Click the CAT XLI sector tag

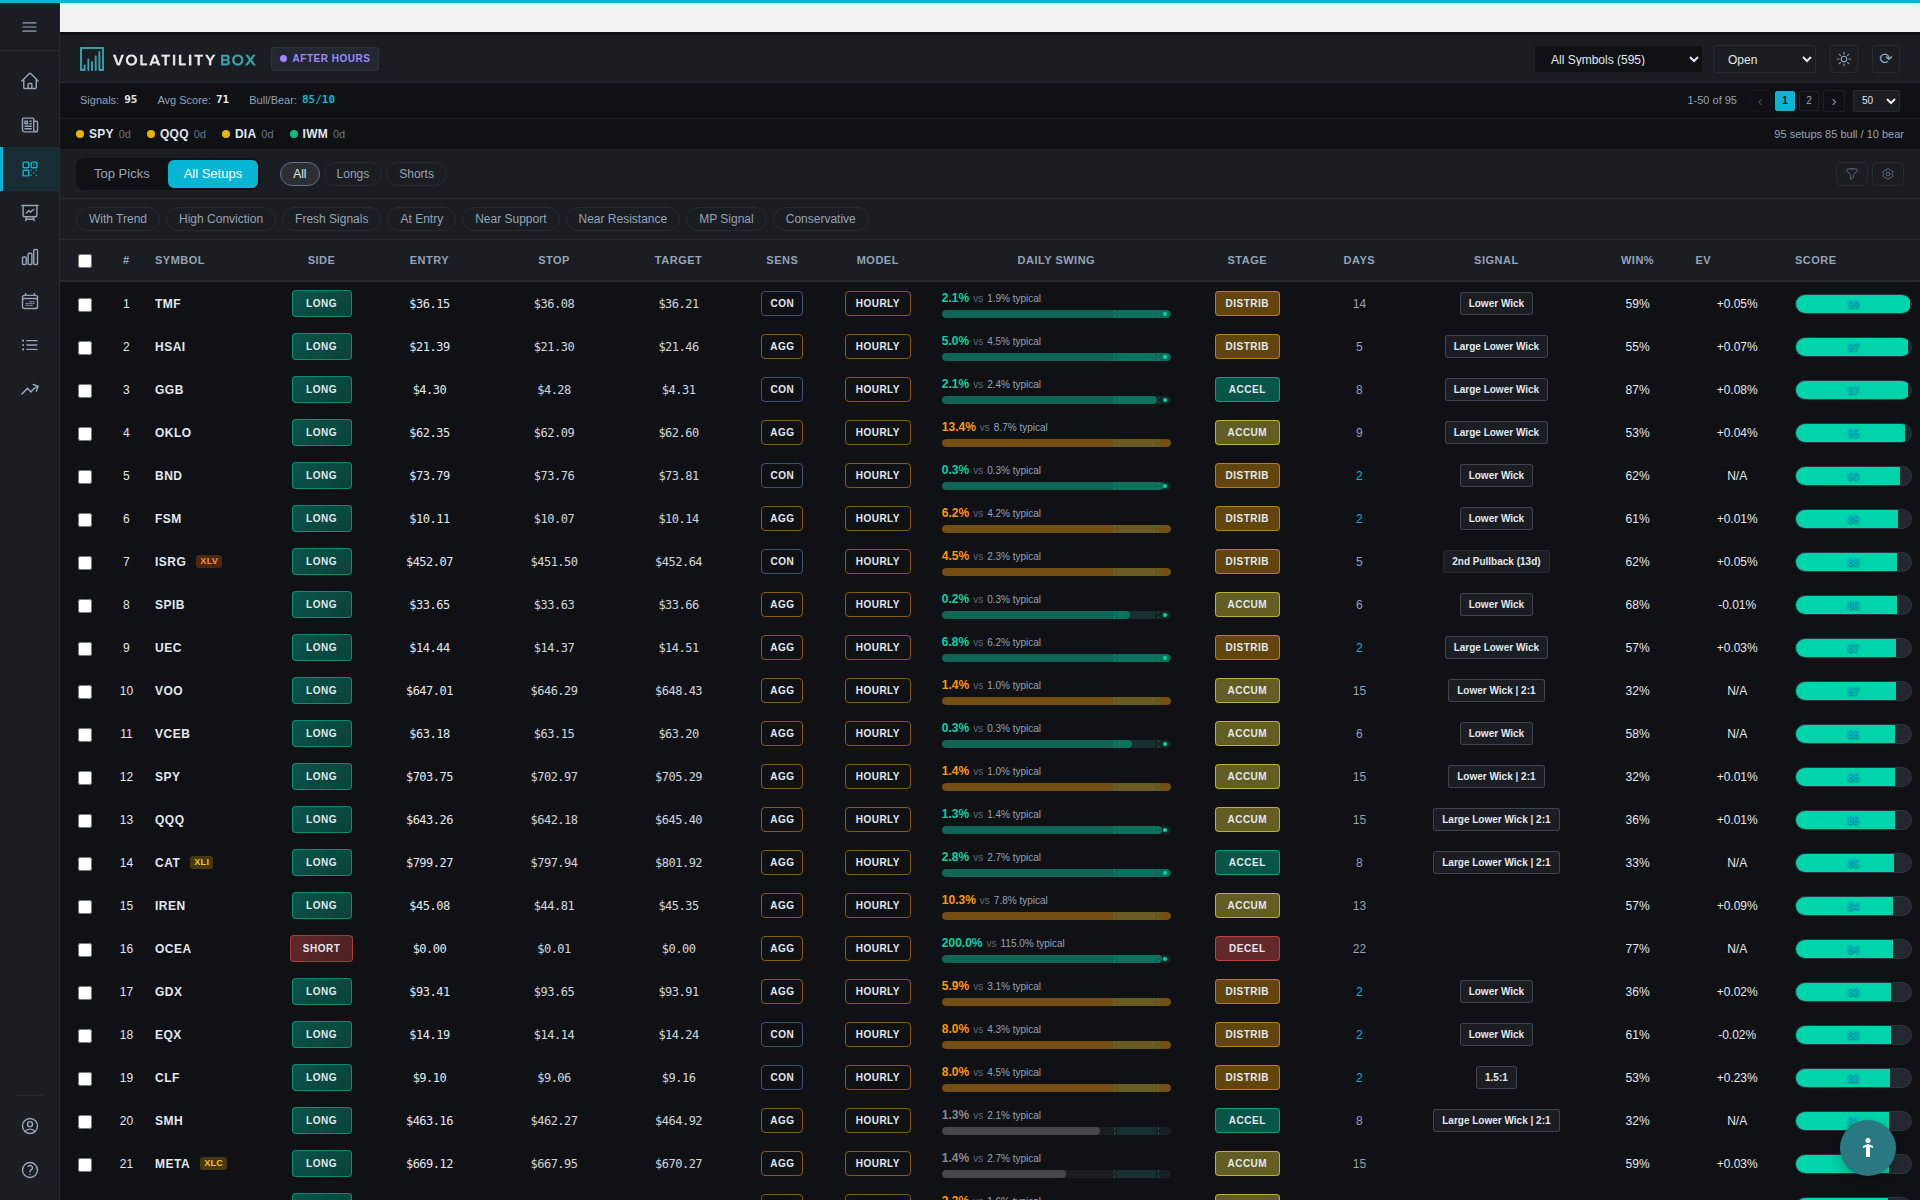pyautogui.click(x=202, y=863)
